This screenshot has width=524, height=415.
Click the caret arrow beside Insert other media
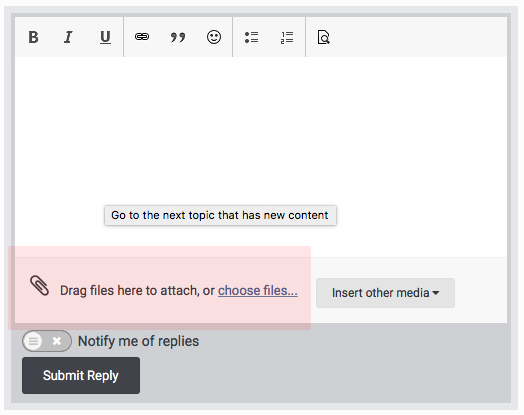(x=436, y=293)
